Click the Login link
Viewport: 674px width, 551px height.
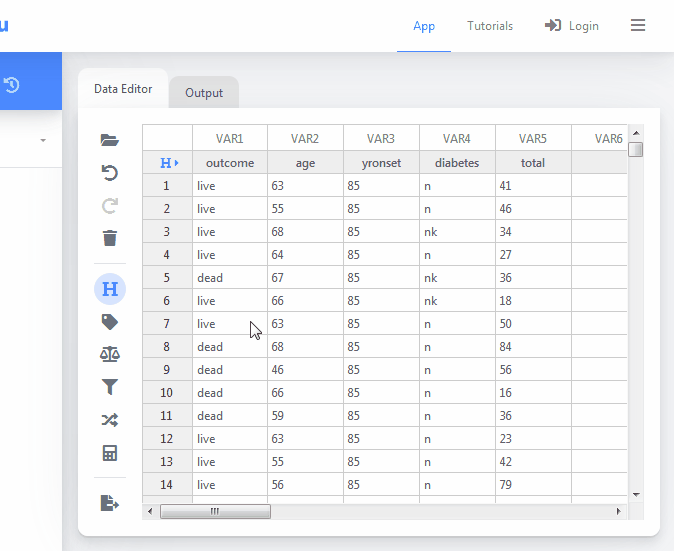pos(572,26)
